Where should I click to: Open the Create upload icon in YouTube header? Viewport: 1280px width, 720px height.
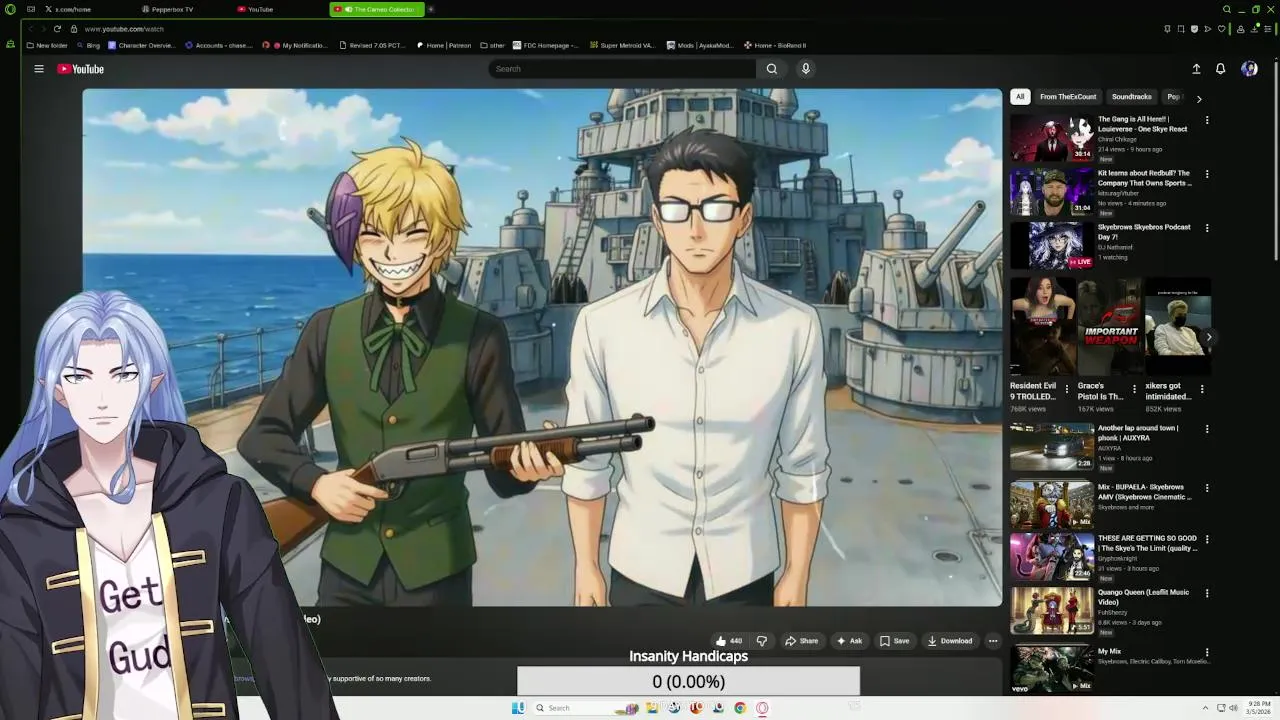point(1196,69)
